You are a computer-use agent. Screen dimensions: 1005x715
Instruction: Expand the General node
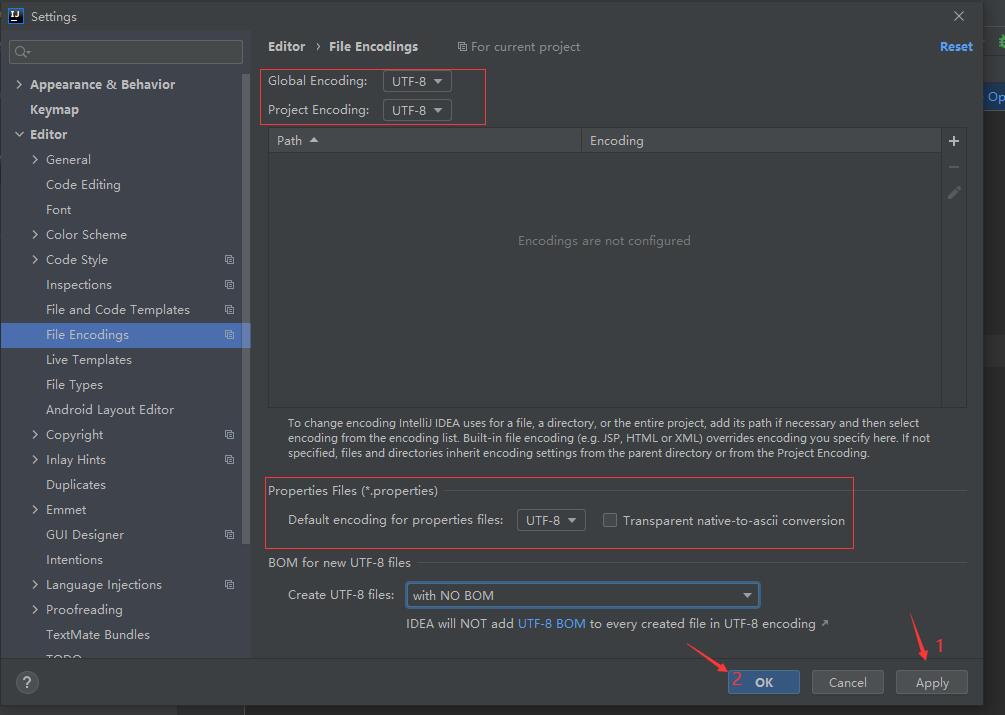[x=35, y=159]
